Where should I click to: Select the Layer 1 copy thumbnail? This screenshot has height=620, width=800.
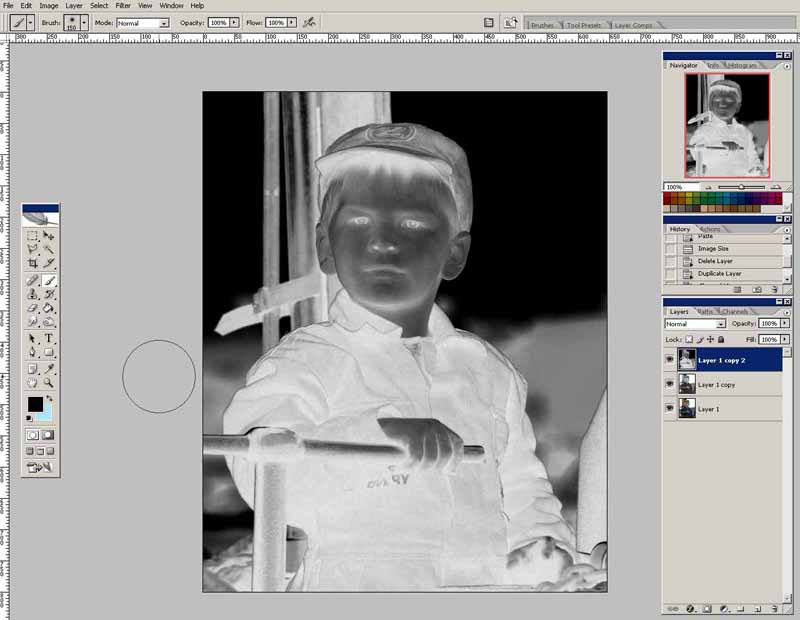pos(687,384)
